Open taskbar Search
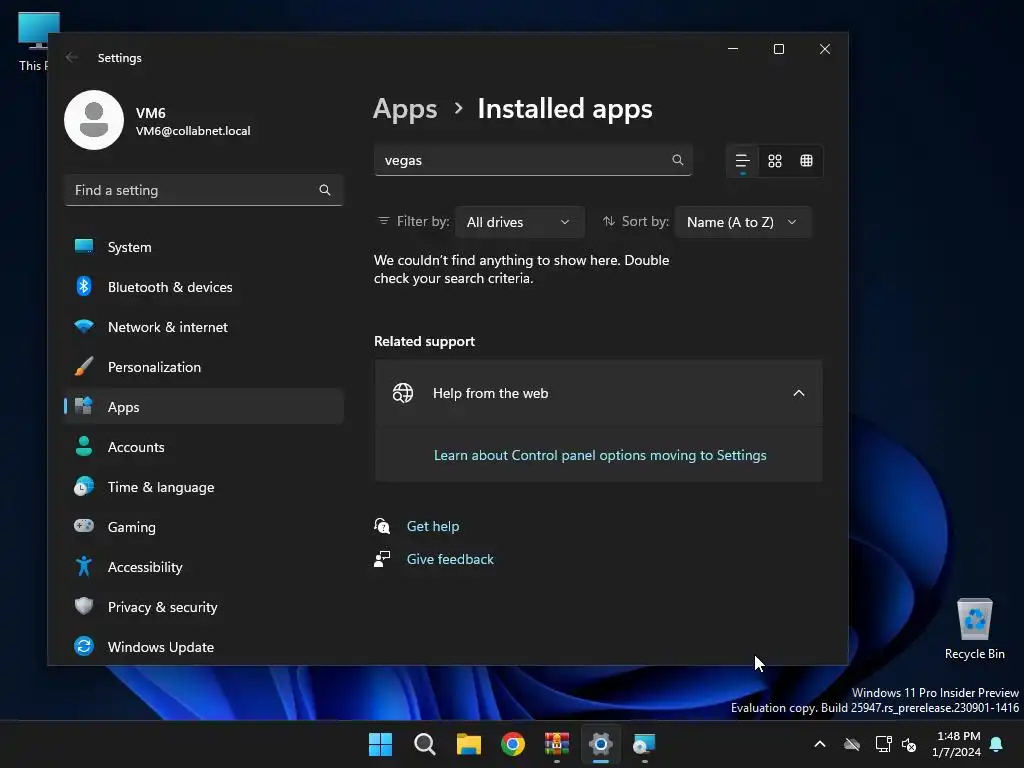Screen dimensions: 1024x768 point(424,744)
